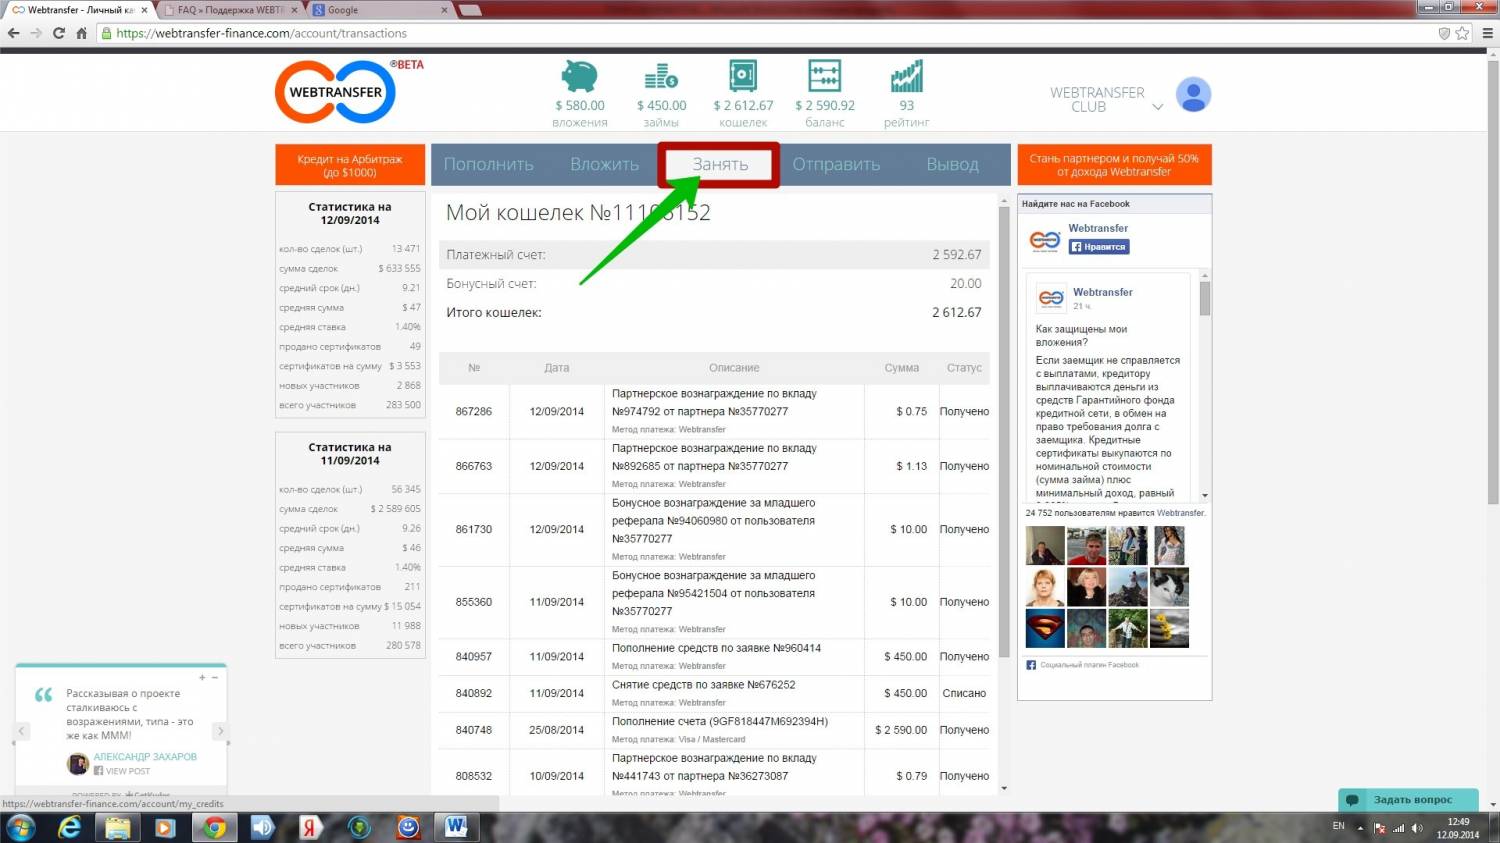Click the Кредит на Арбитраж button
Image resolution: width=1500 pixels, height=843 pixels.
point(350,165)
